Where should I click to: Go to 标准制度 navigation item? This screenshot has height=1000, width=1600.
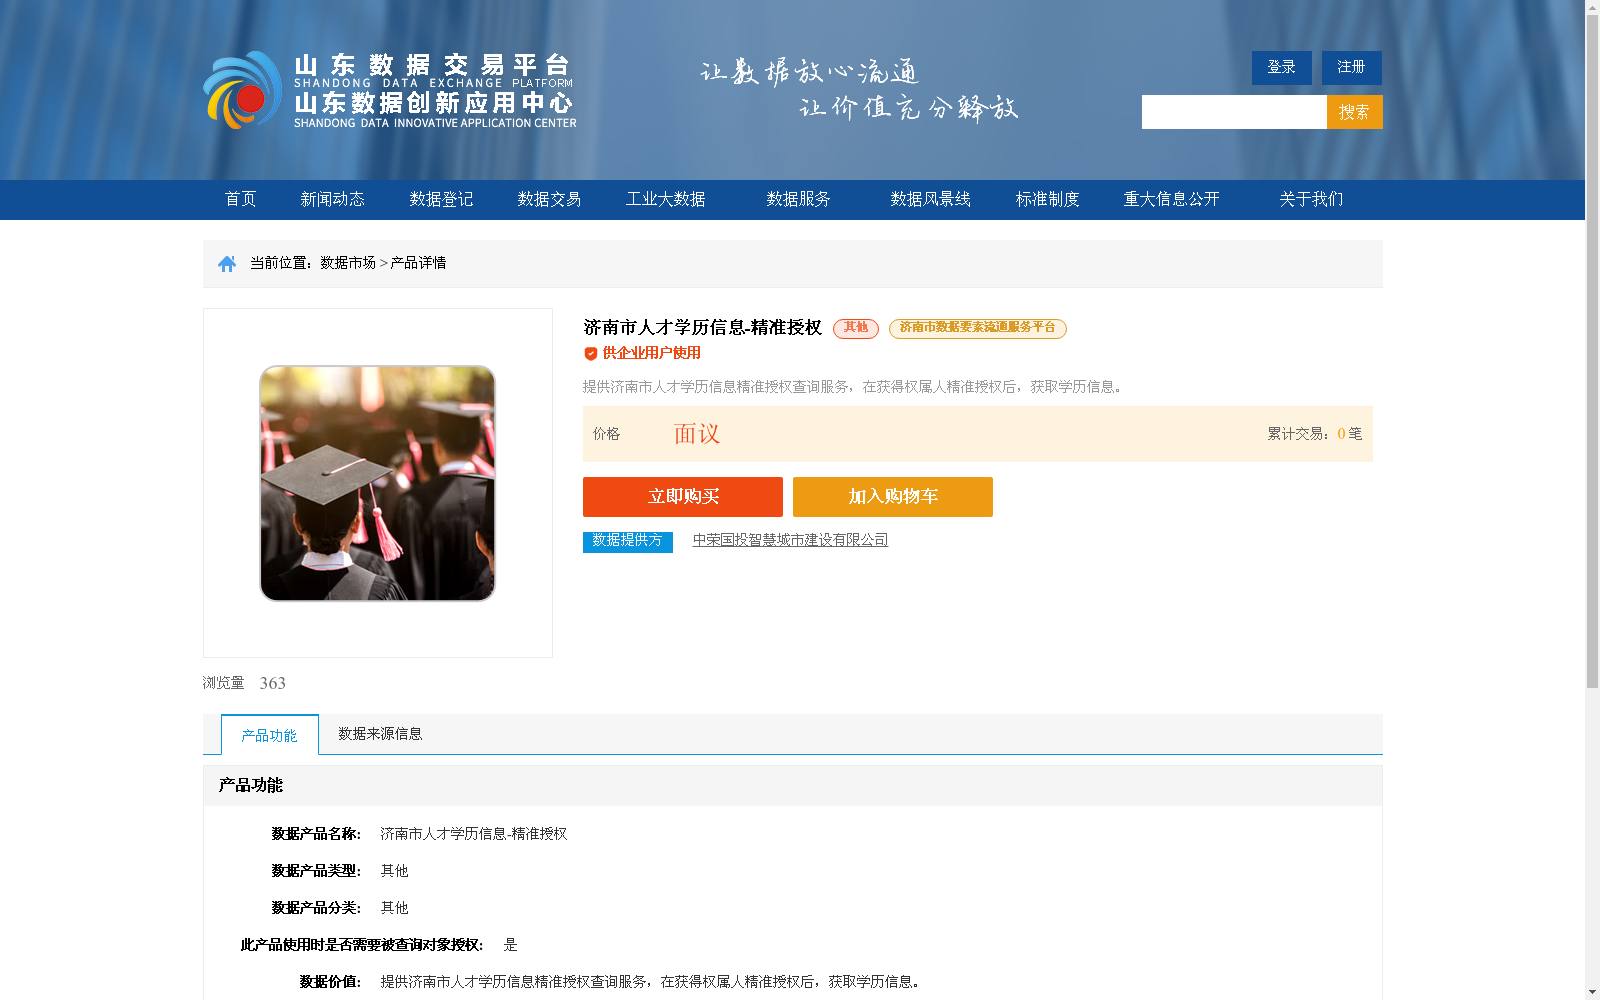[1048, 199]
